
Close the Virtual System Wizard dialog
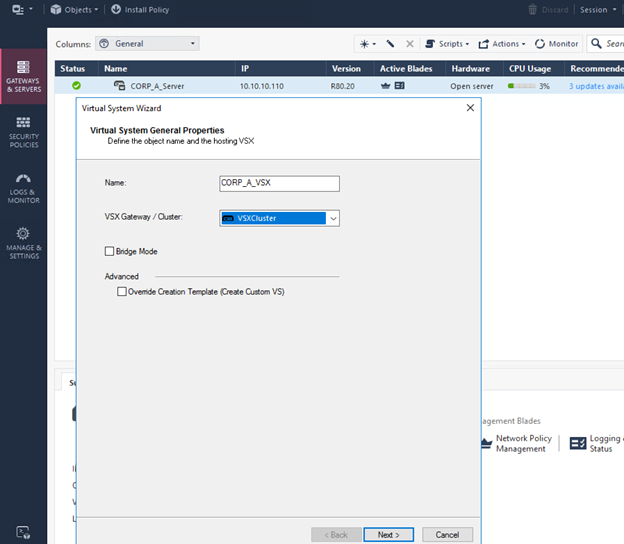470,108
